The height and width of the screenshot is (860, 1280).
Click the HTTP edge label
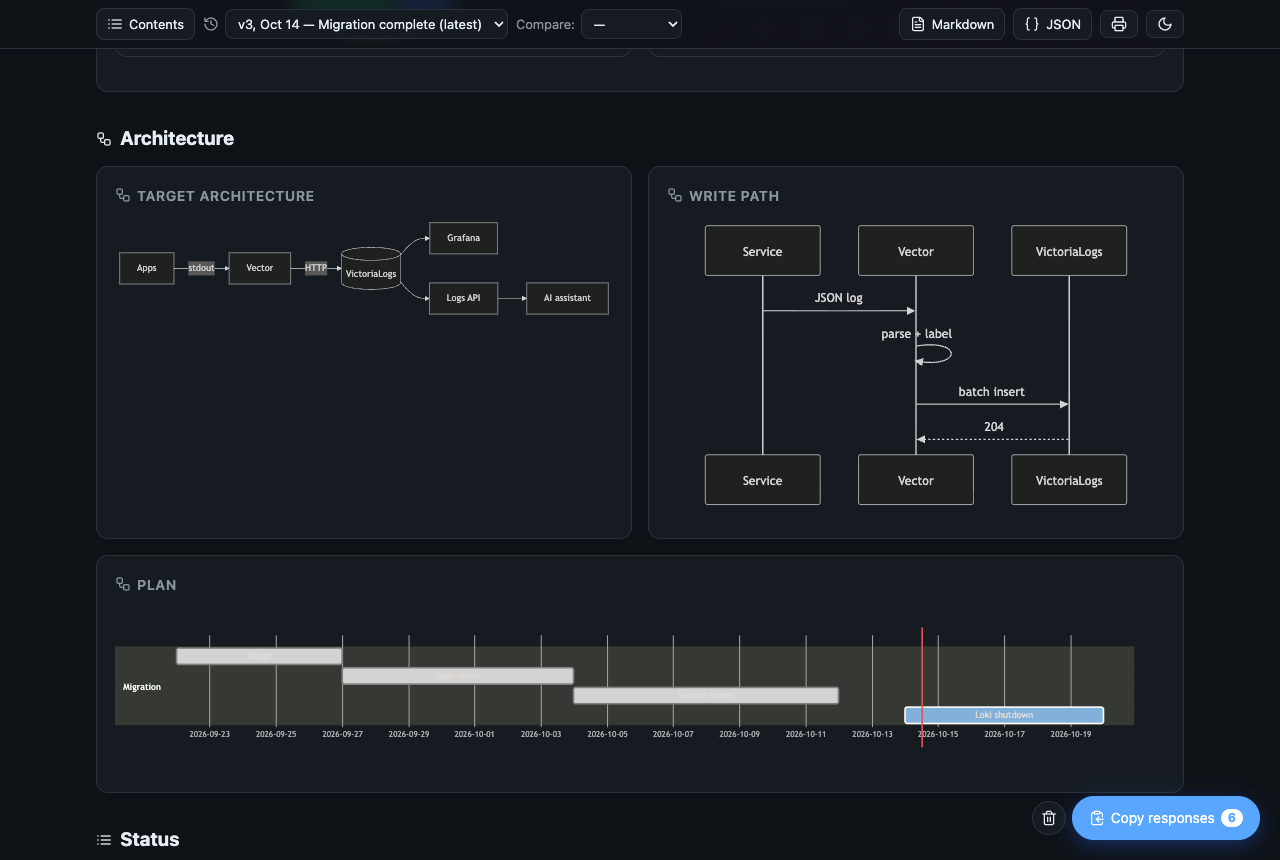click(316, 268)
